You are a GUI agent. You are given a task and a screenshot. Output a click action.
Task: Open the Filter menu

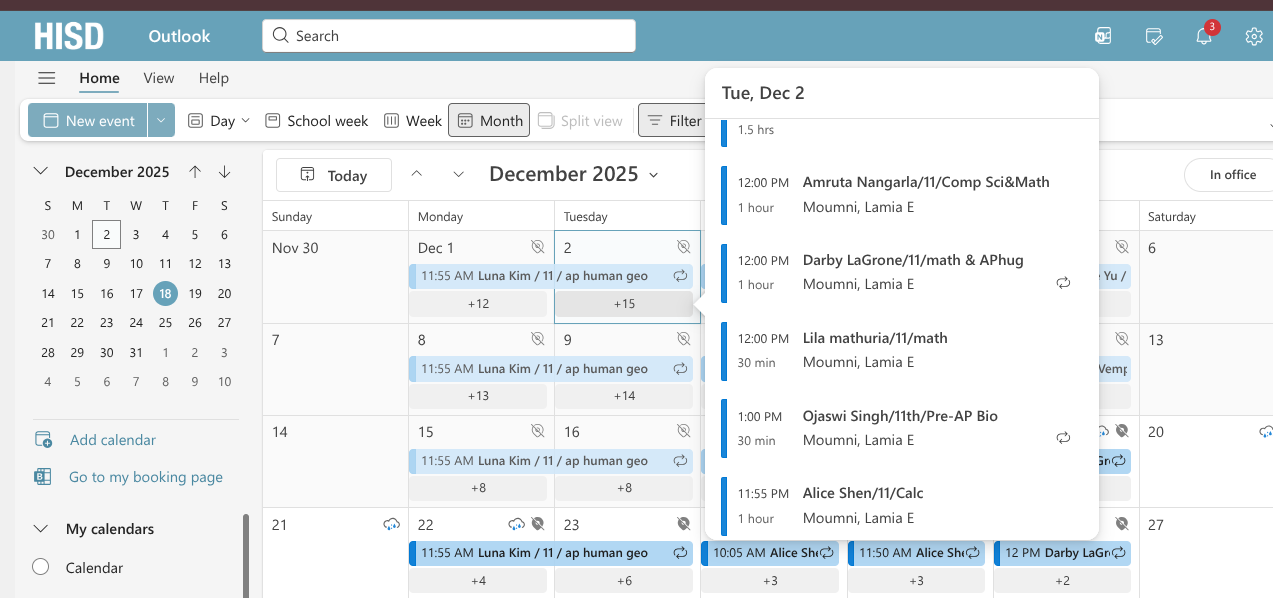672,120
